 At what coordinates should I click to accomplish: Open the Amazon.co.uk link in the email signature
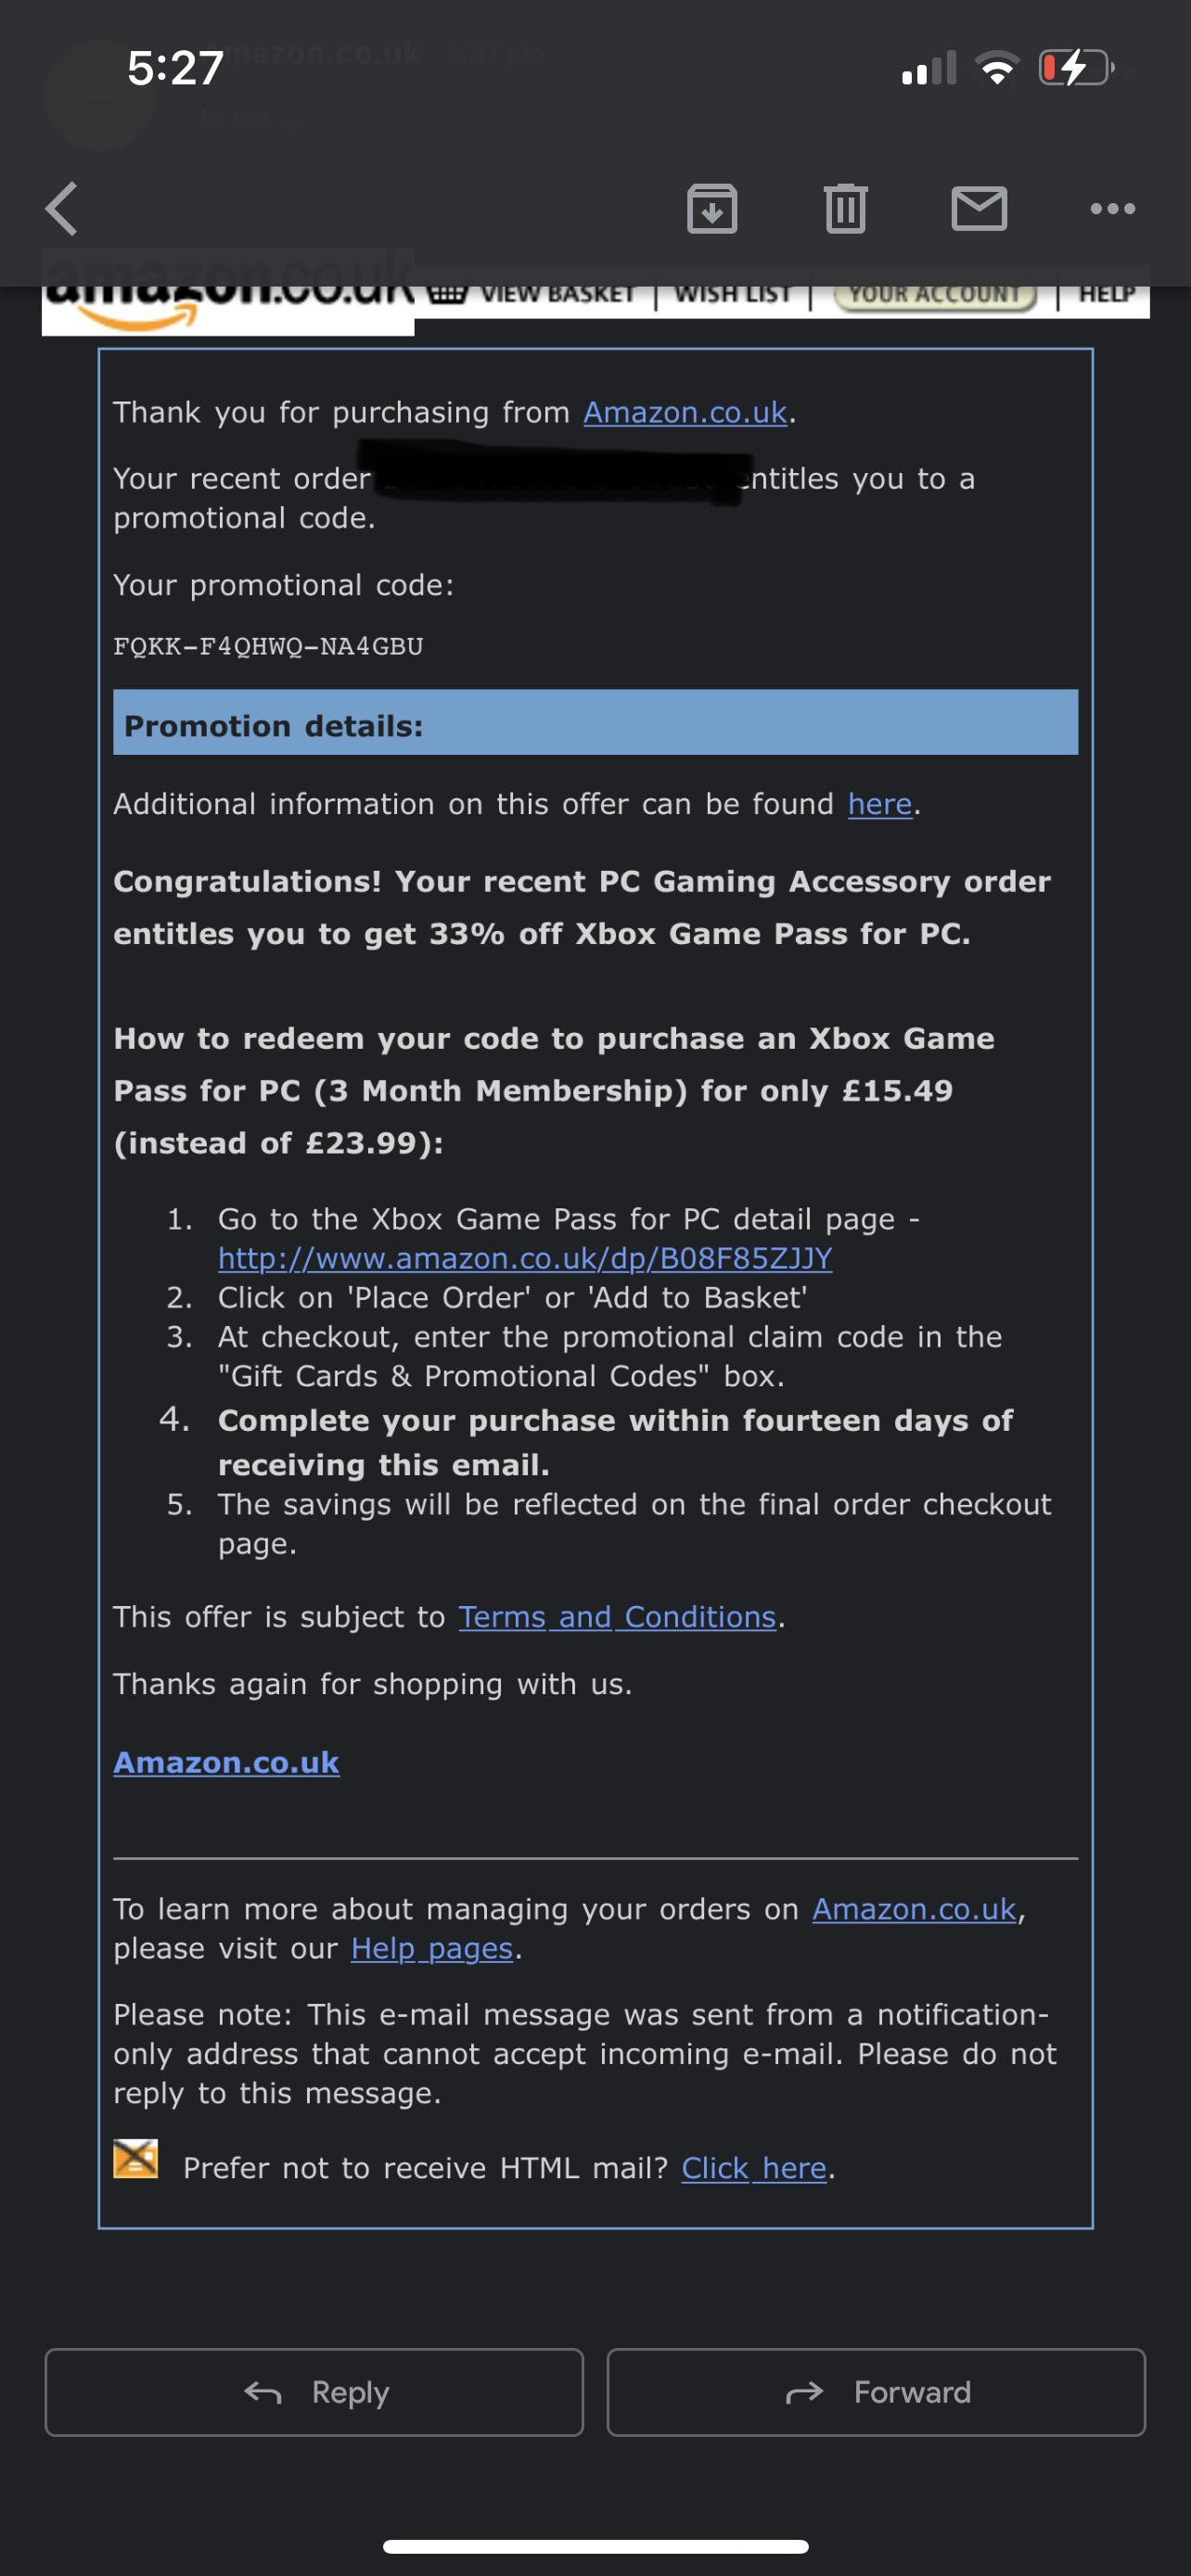click(227, 1762)
